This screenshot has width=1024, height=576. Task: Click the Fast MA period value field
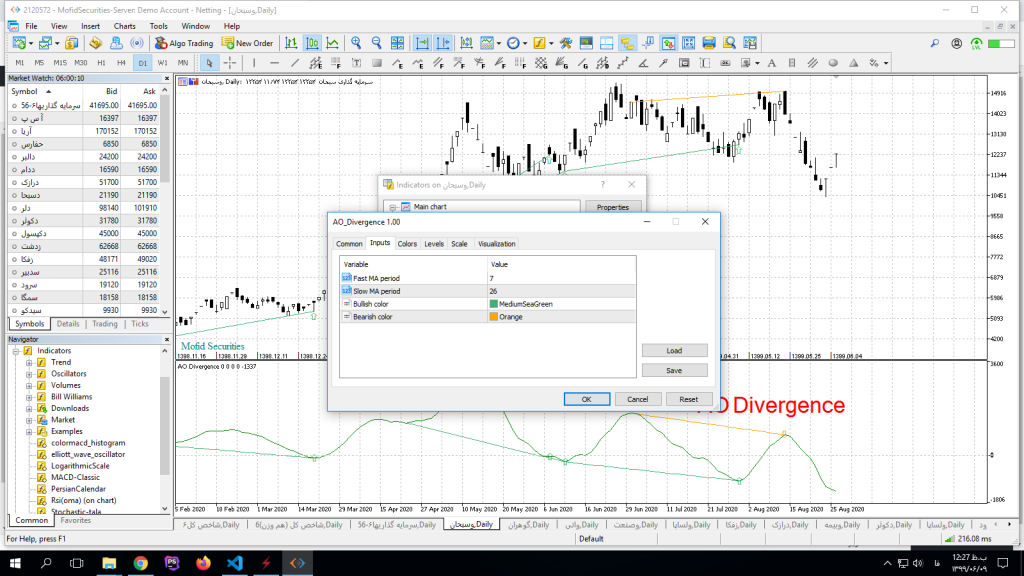[x=560, y=278]
